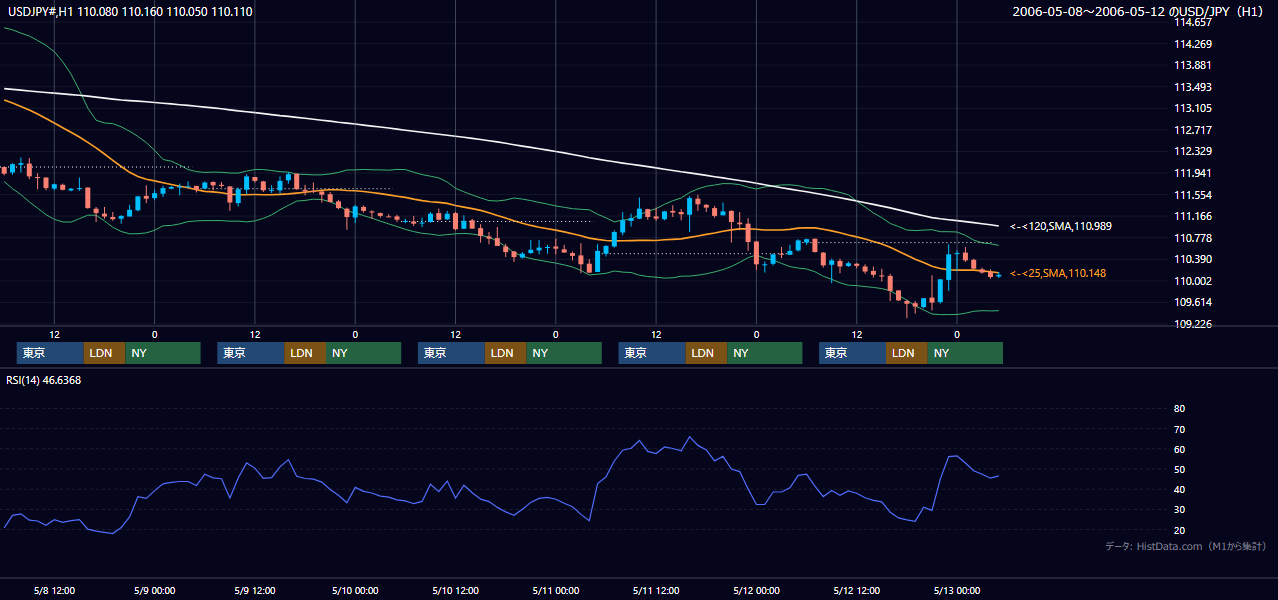Screen dimensions: 1278x600
Task: Click RSI scale value 20
Action: (x=1179, y=530)
